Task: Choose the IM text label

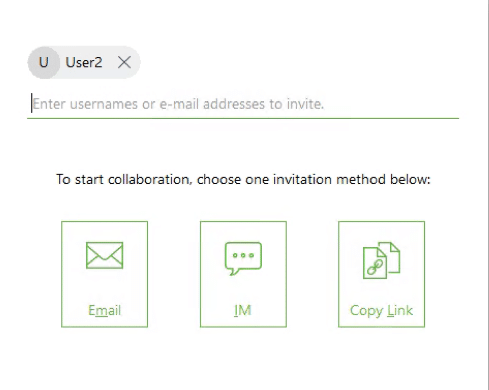Action: 243,311
